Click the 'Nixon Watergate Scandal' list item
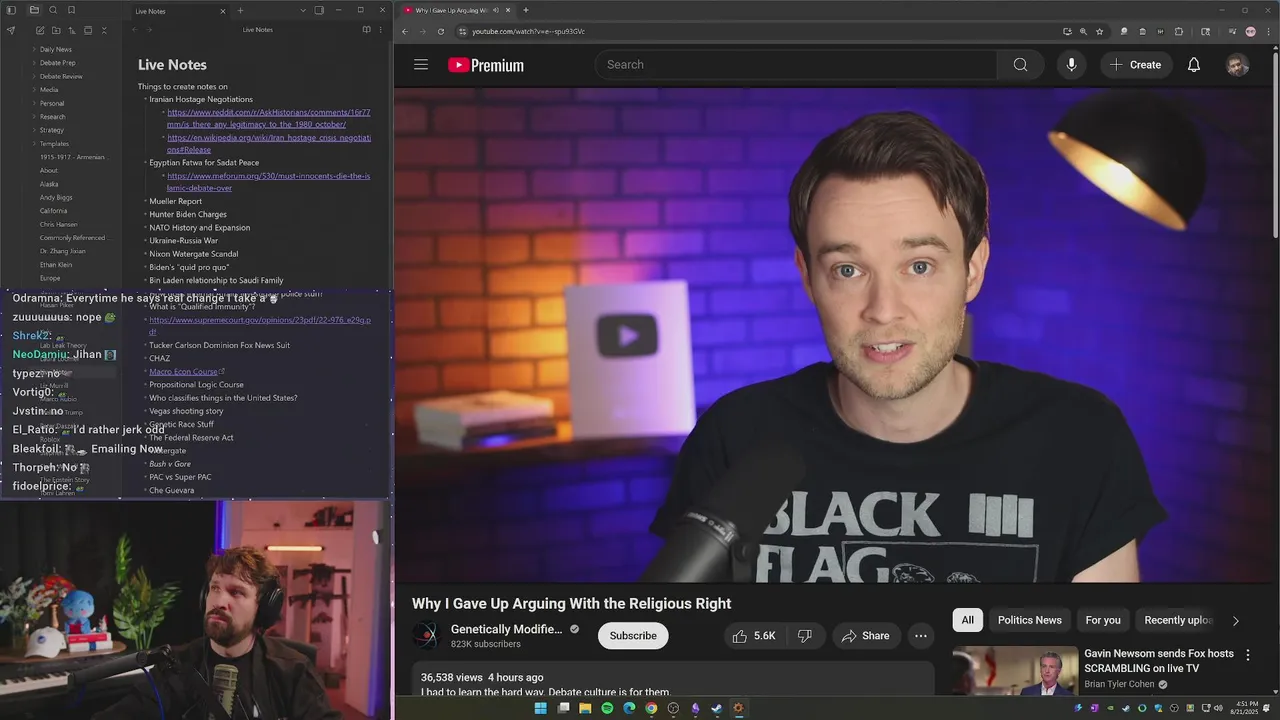Screen dimensions: 1280x720 (194, 254)
